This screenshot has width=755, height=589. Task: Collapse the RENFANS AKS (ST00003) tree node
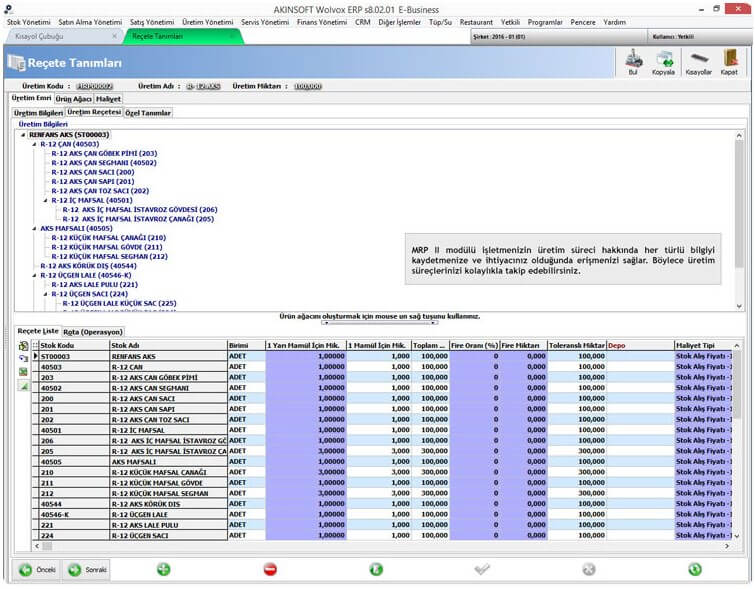coord(23,135)
